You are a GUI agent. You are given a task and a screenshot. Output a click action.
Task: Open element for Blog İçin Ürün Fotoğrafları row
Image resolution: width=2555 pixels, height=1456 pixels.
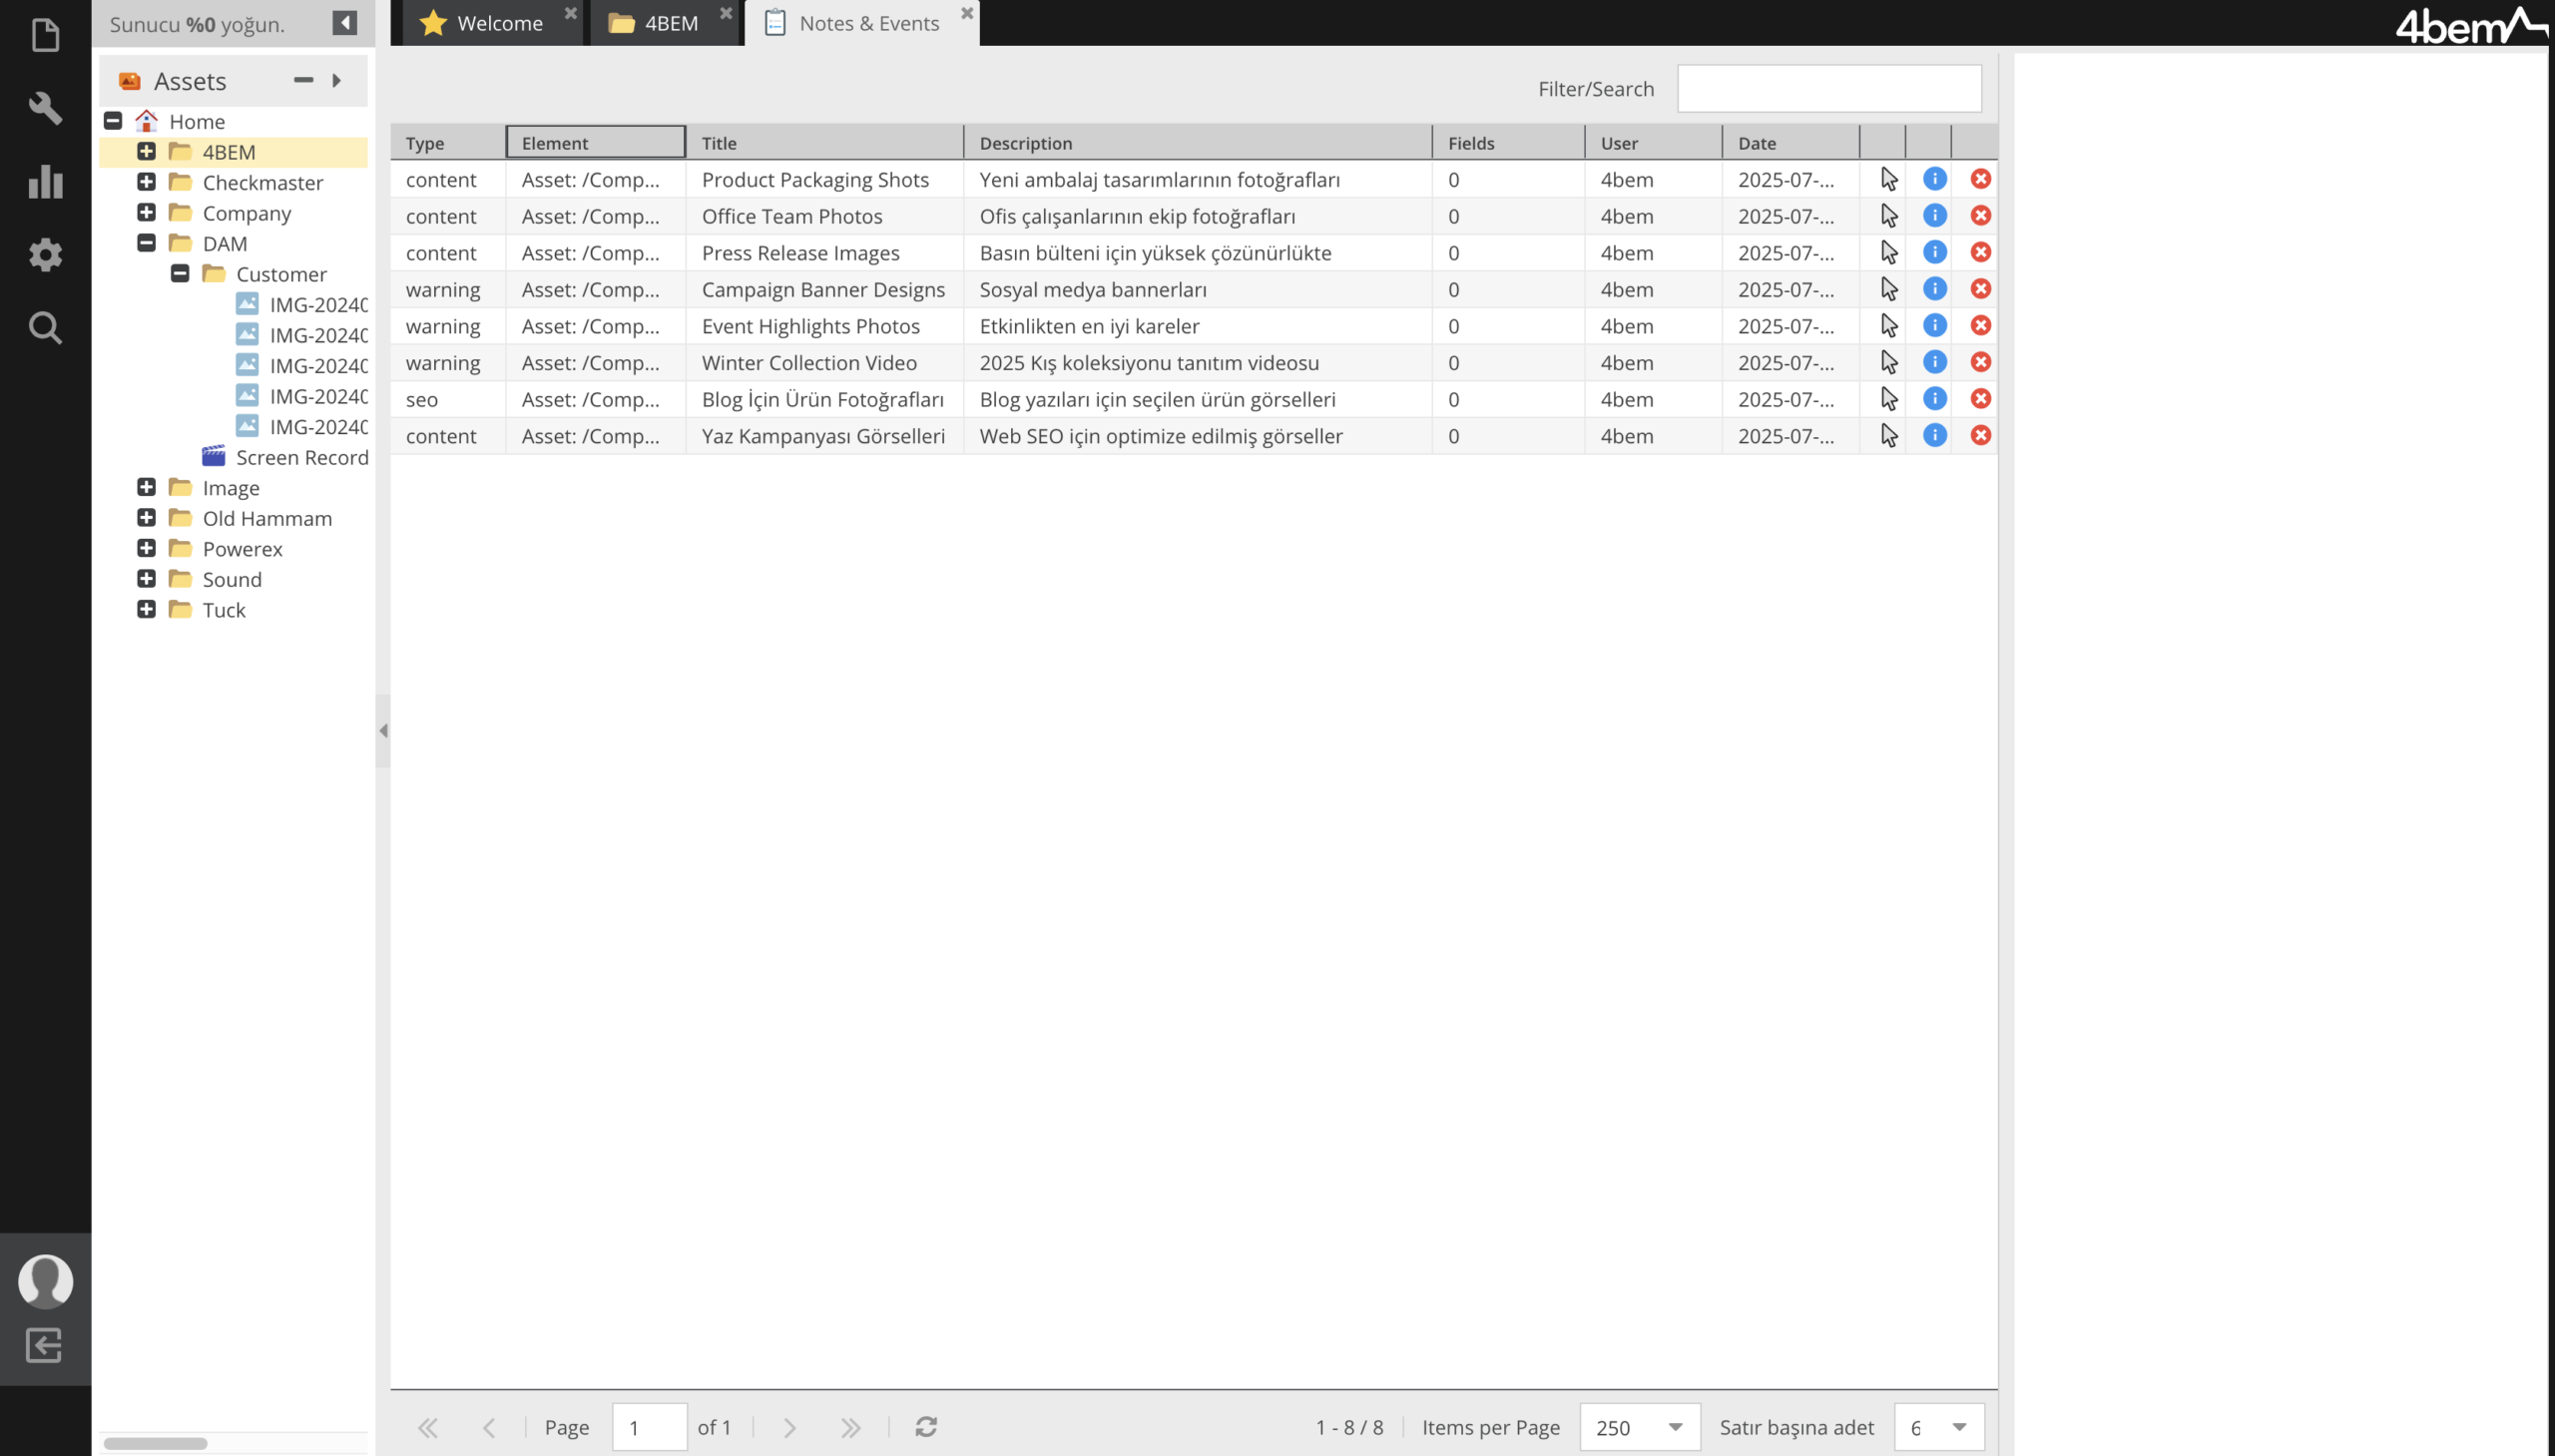click(1888, 399)
